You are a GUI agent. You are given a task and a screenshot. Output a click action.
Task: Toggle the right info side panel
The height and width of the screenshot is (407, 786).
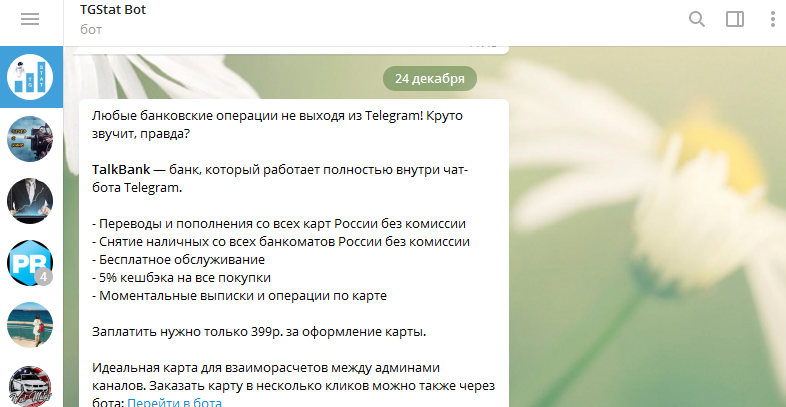pyautogui.click(x=735, y=19)
